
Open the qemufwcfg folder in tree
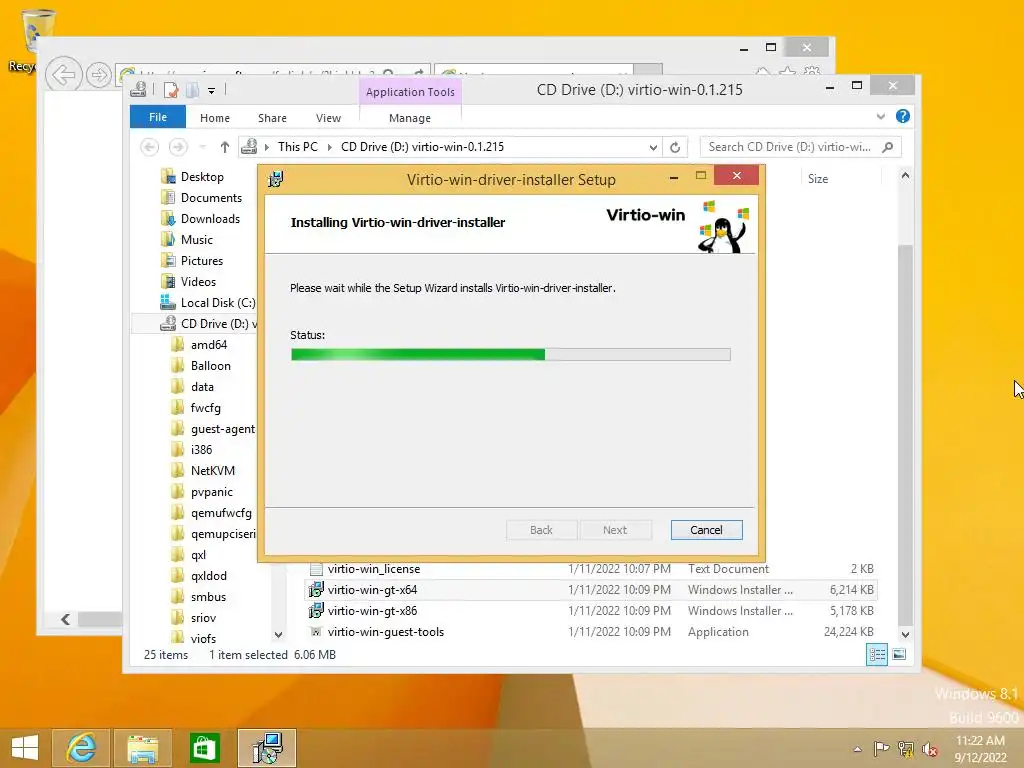coord(221,513)
